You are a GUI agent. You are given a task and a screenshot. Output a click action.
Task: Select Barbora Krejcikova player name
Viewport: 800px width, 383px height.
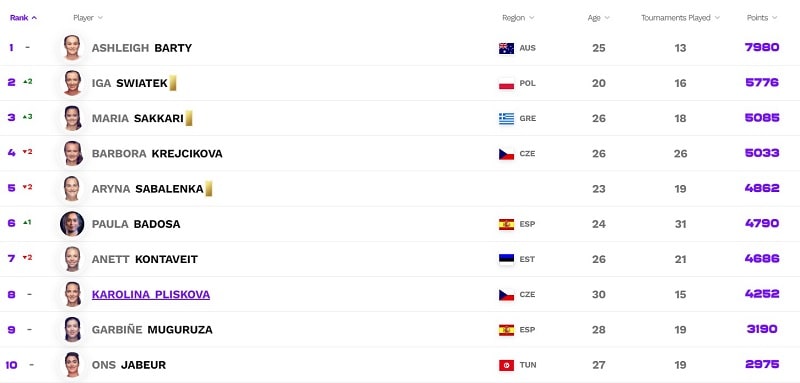pyautogui.click(x=157, y=154)
